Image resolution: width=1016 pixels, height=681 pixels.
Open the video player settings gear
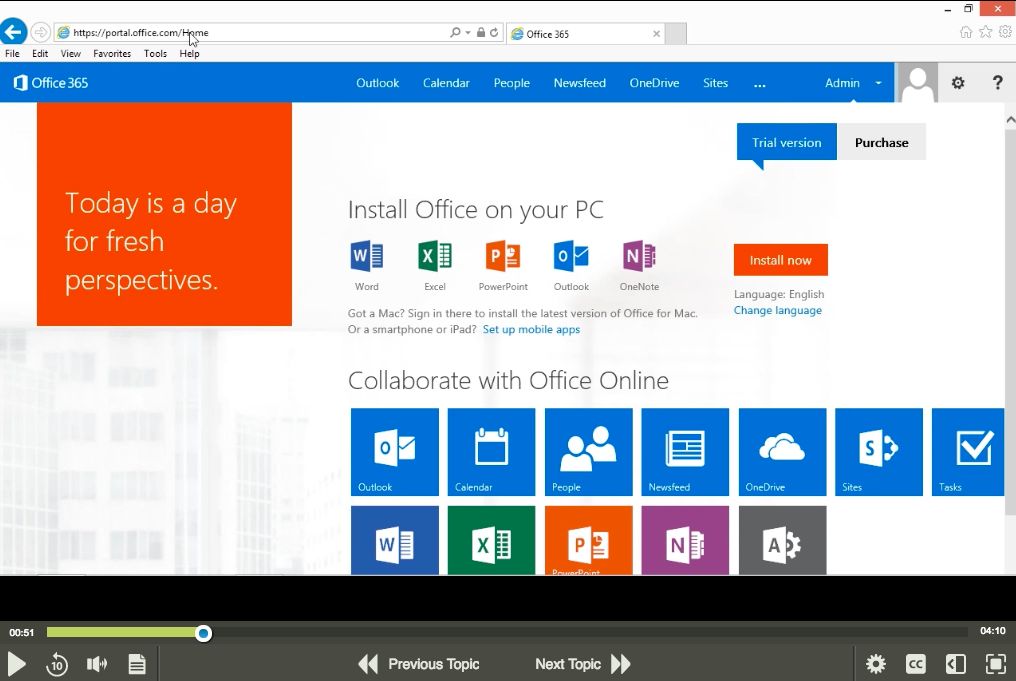point(875,664)
